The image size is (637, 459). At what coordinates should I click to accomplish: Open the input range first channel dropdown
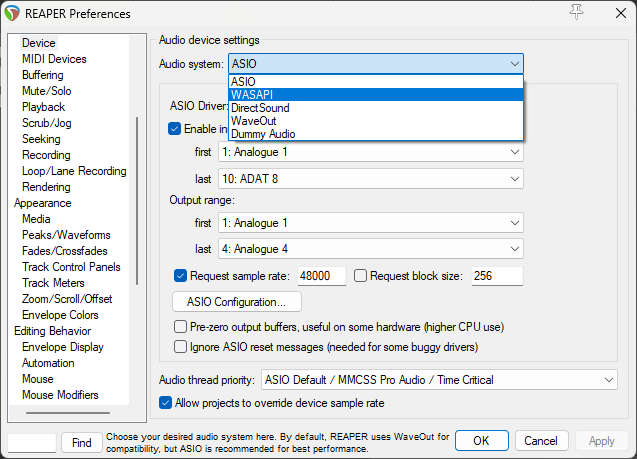click(x=371, y=152)
